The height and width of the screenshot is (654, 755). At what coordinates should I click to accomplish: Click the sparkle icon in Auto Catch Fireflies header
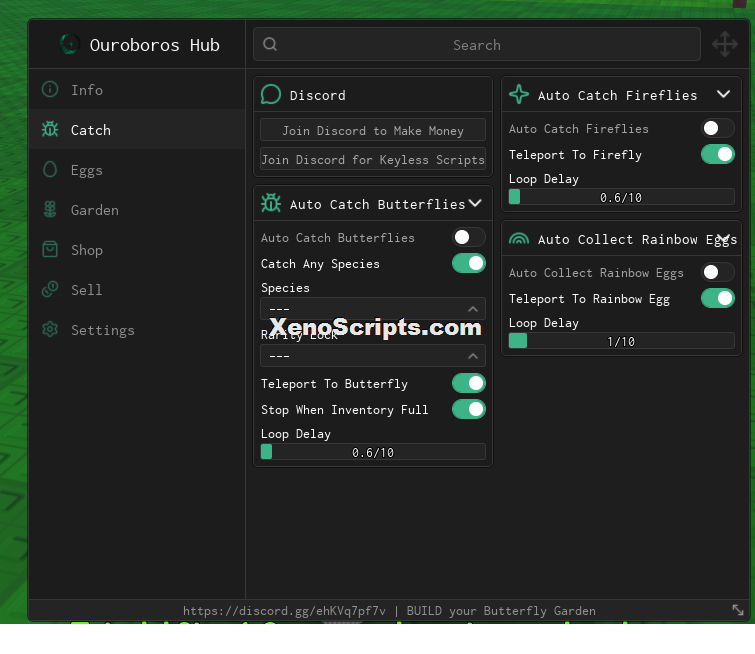pyautogui.click(x=519, y=94)
